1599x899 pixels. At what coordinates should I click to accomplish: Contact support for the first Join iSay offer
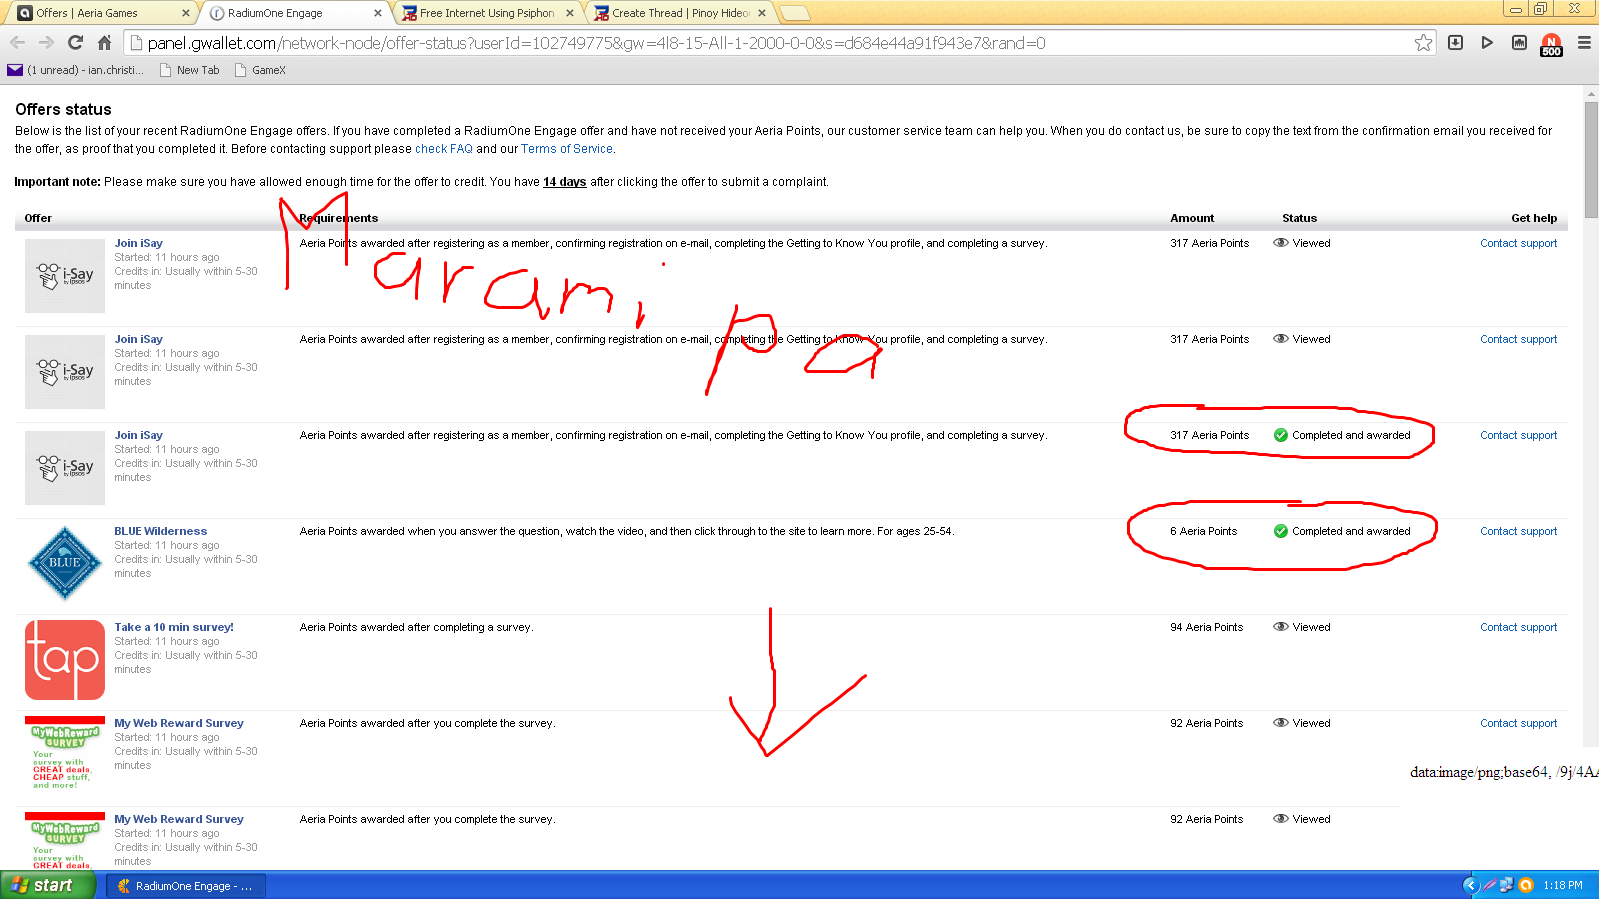(1518, 243)
